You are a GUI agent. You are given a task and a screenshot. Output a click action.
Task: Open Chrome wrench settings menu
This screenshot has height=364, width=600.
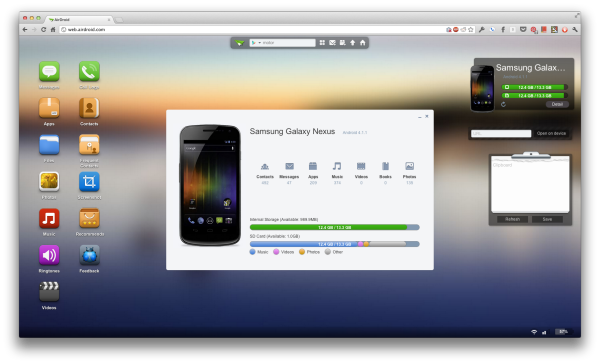(x=575, y=29)
